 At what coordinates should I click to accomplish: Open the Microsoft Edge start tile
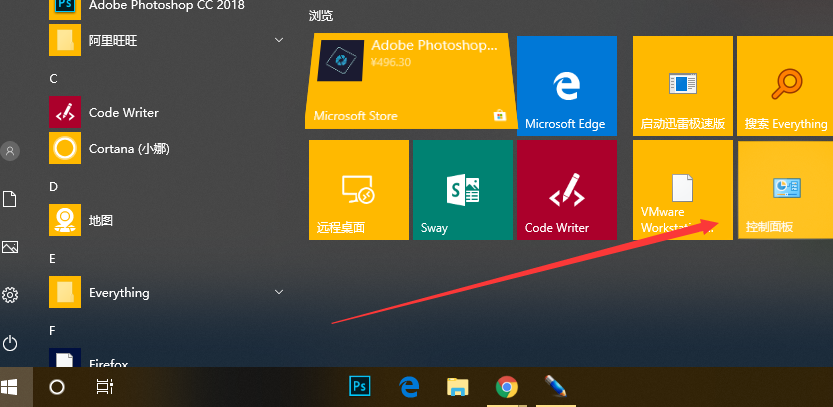tap(565, 85)
